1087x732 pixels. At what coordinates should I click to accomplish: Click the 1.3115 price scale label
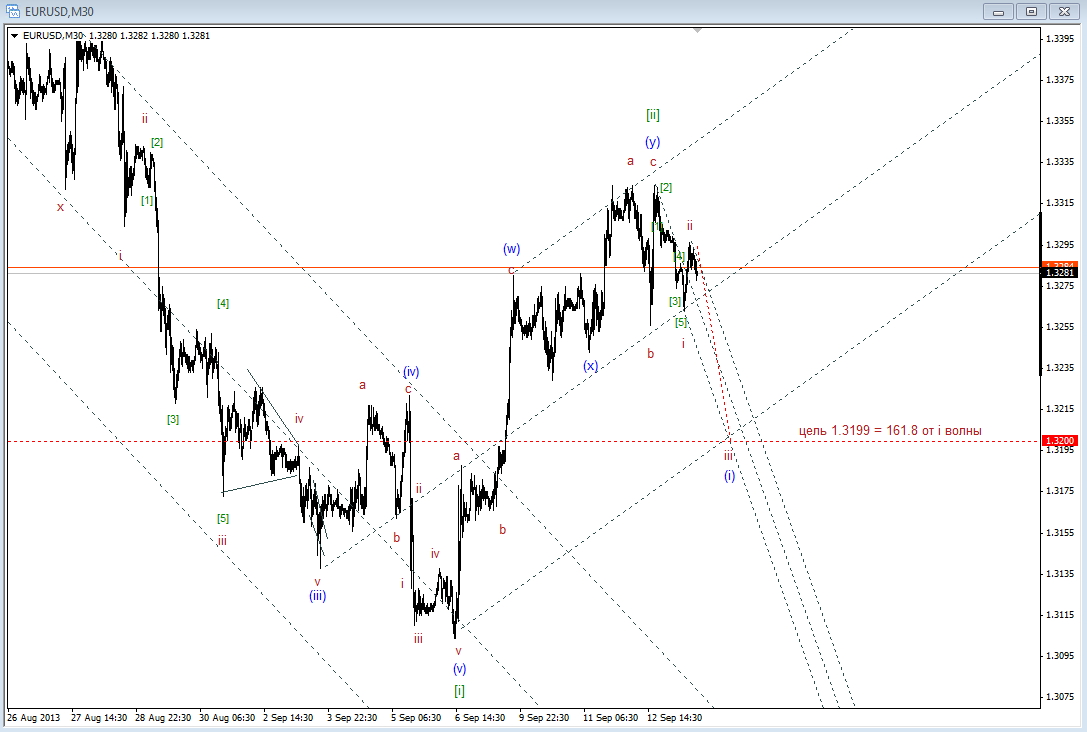1060,614
